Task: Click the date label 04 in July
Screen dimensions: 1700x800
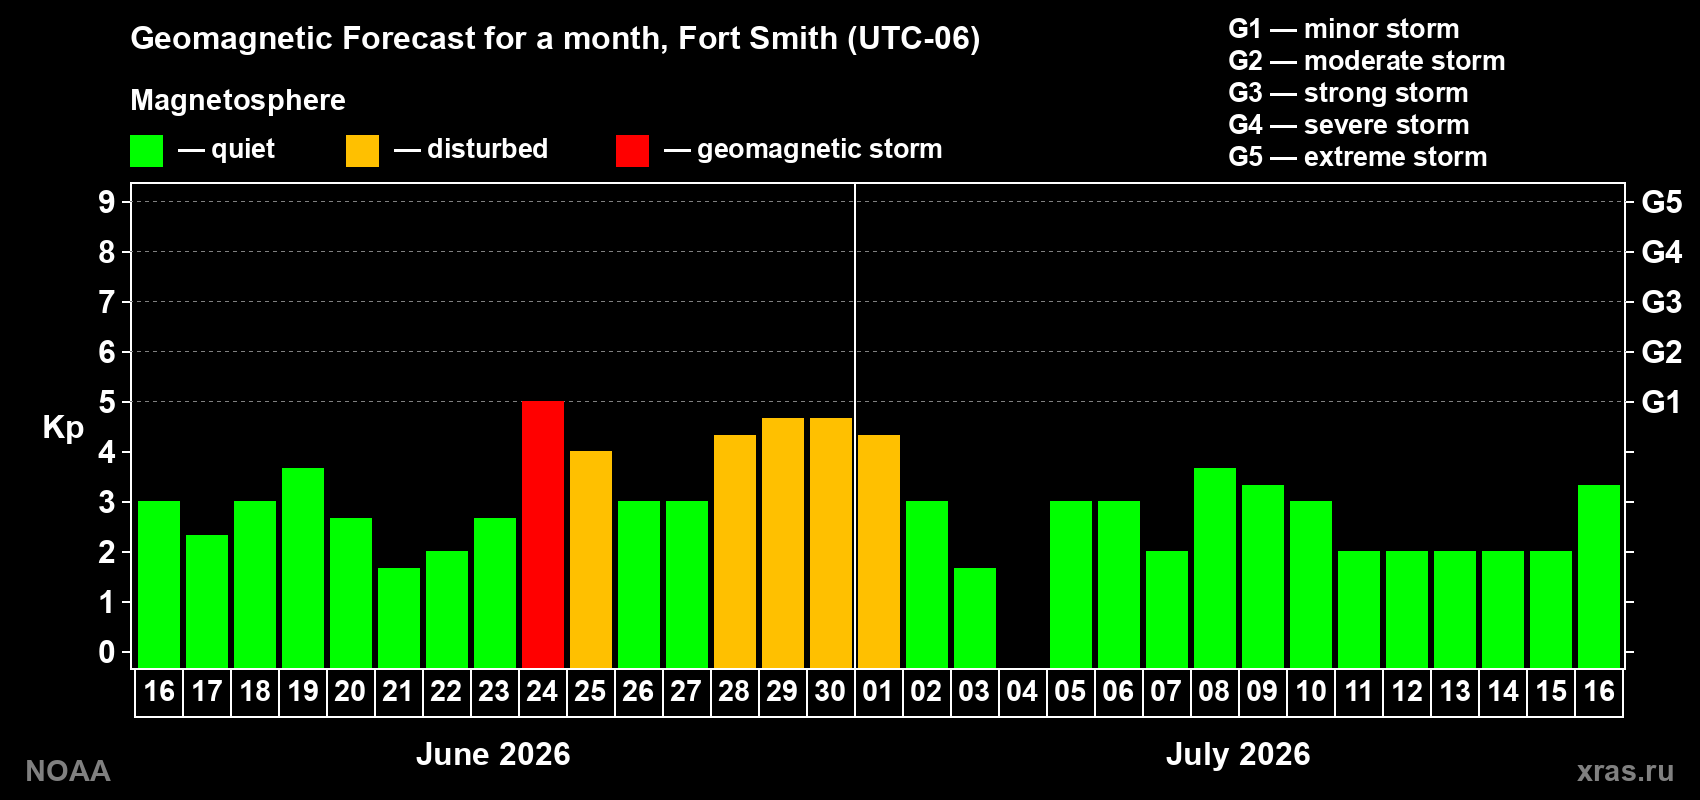Action: 1022,691
